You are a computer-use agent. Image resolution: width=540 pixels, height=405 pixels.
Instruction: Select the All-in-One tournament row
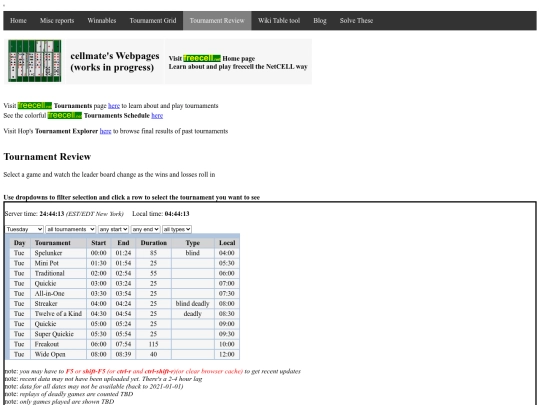pos(124,293)
